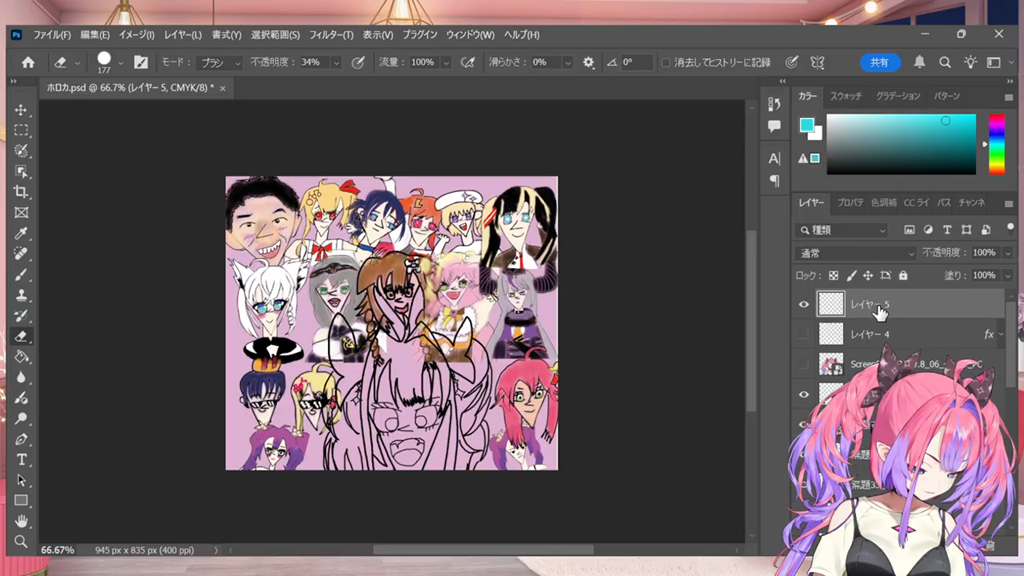Viewport: 1024px width, 576px height.
Task: Click the rainbow hue slider strip
Action: click(x=996, y=144)
